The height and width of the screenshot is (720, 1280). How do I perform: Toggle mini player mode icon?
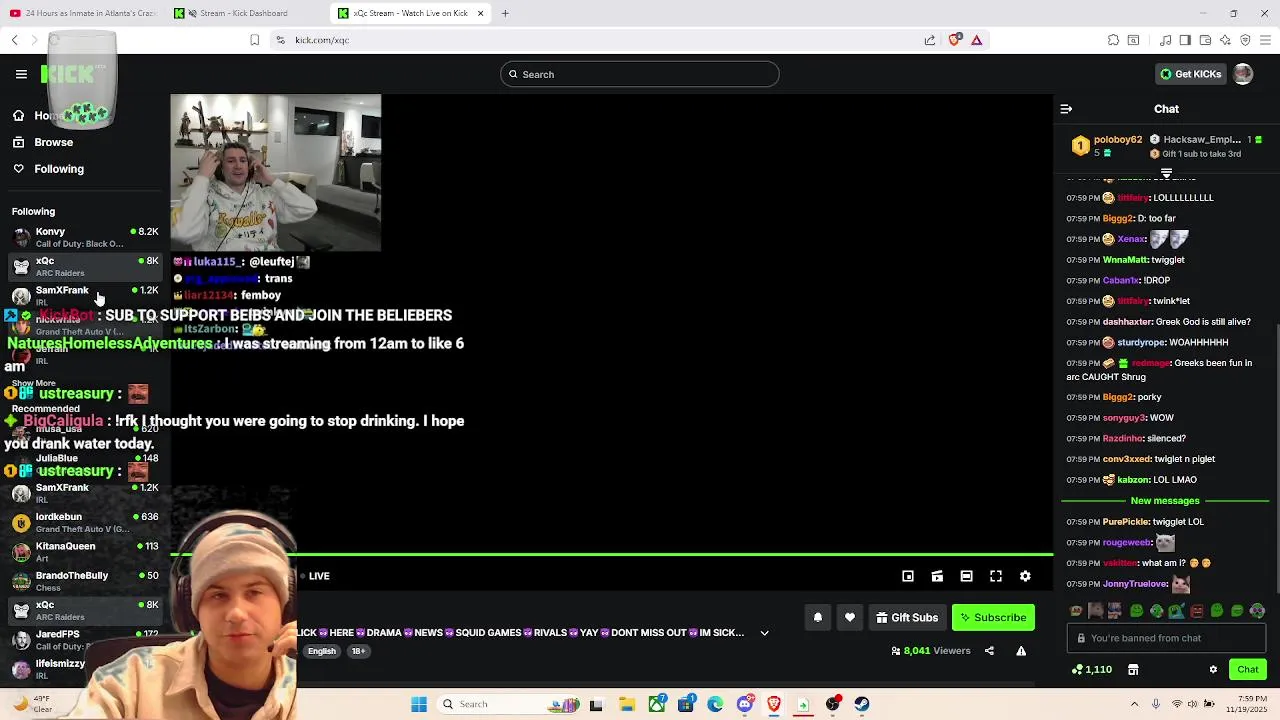click(908, 576)
